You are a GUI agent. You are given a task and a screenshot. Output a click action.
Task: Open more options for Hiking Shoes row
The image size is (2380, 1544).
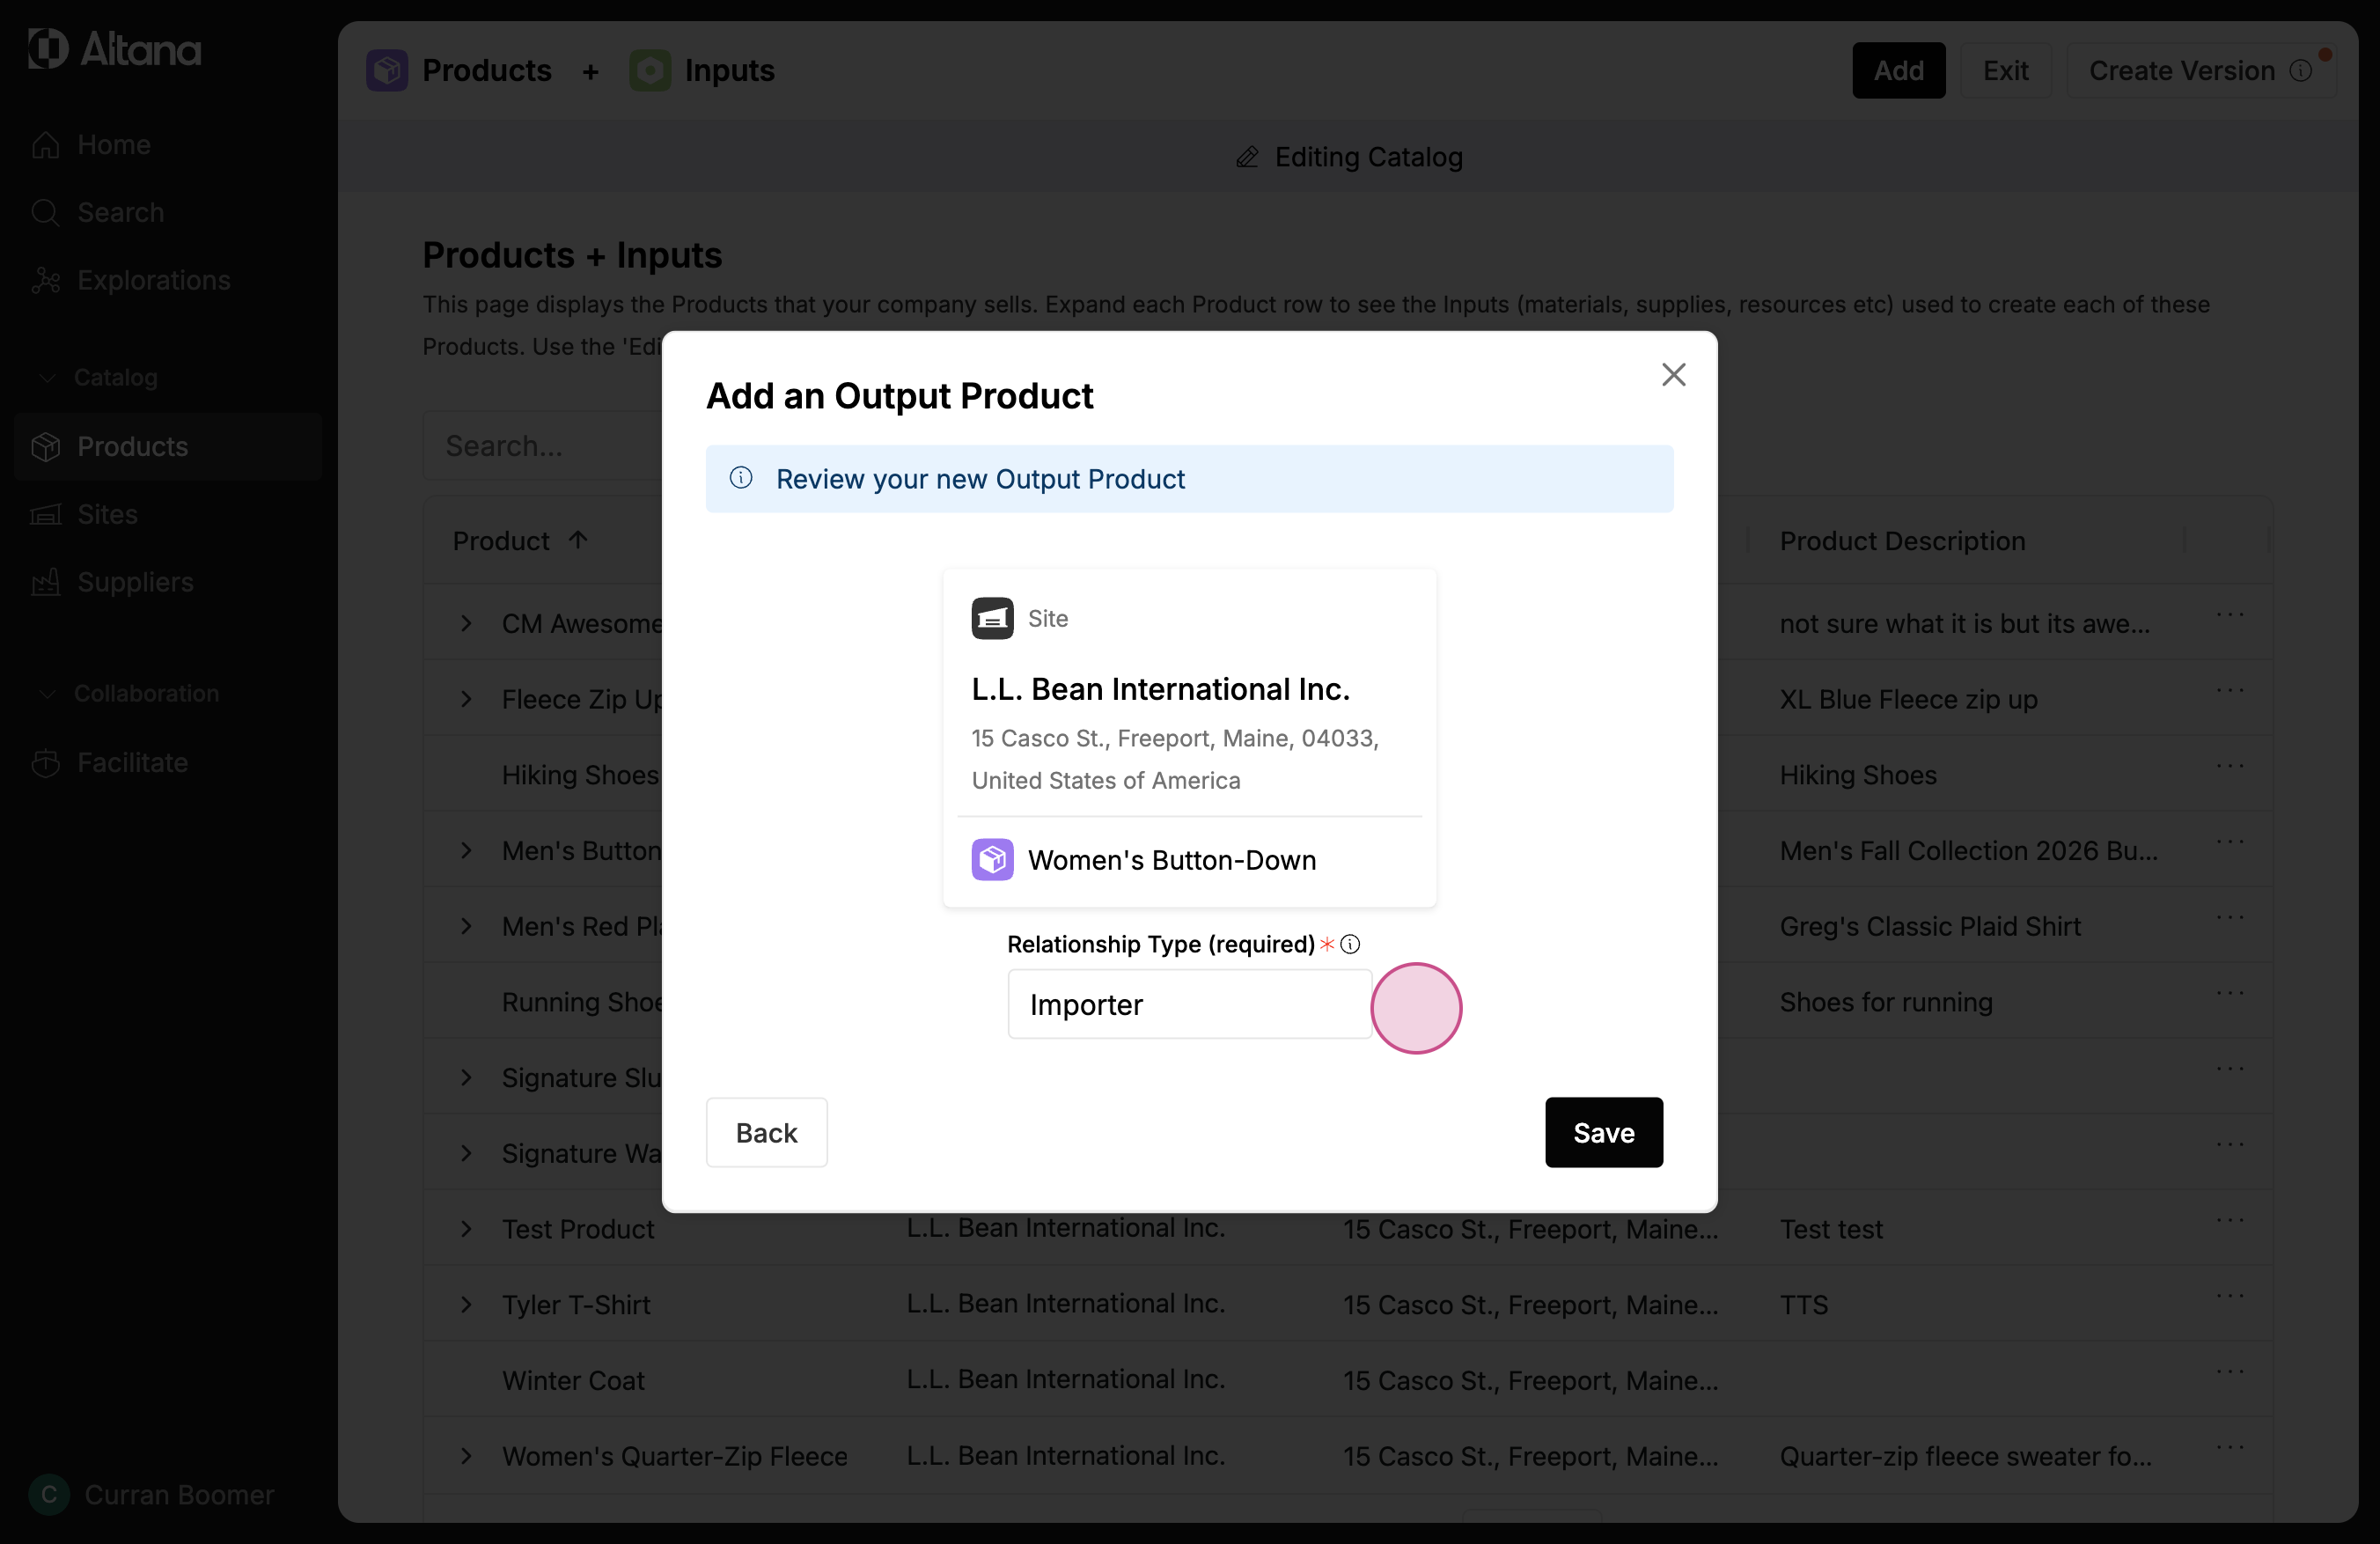point(2230,766)
